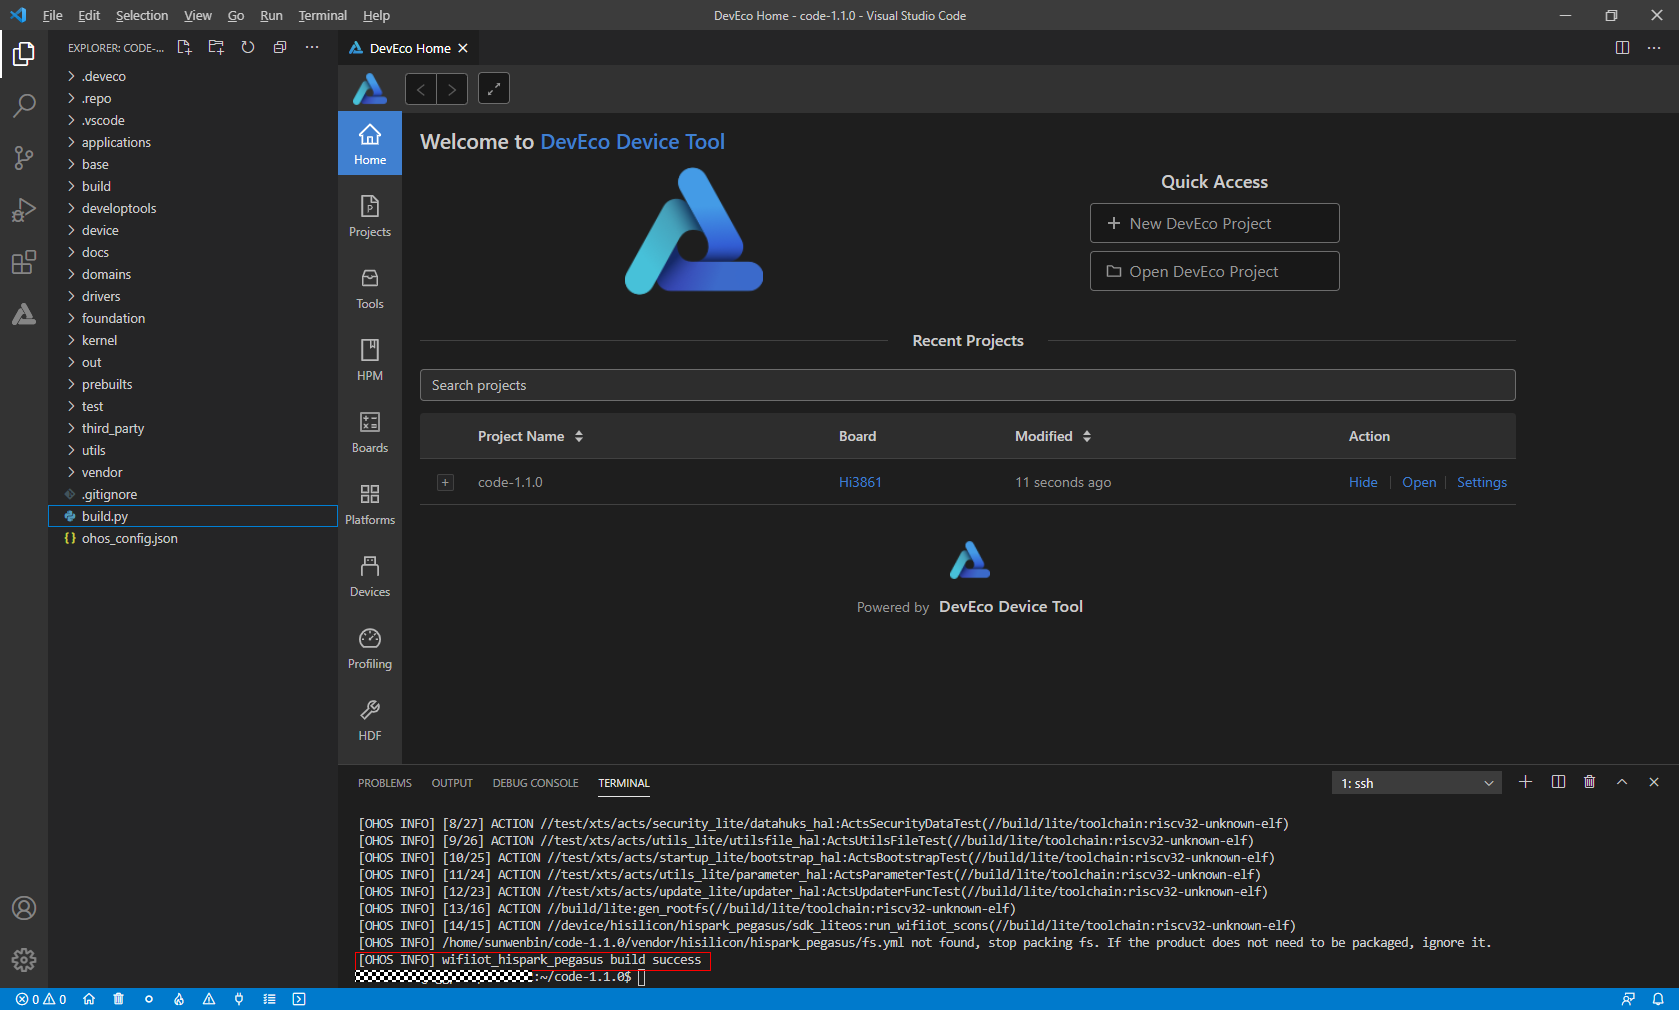Go back in DevEco Home navigation
This screenshot has width=1679, height=1010.
[x=421, y=89]
